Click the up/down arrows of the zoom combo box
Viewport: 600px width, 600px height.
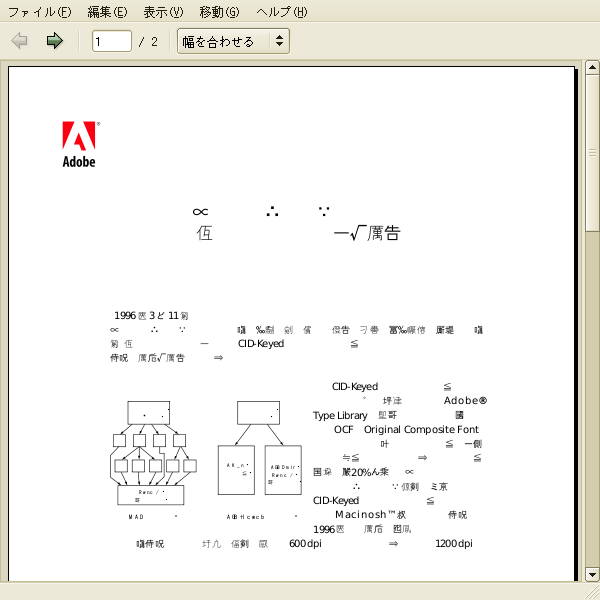[x=279, y=41]
